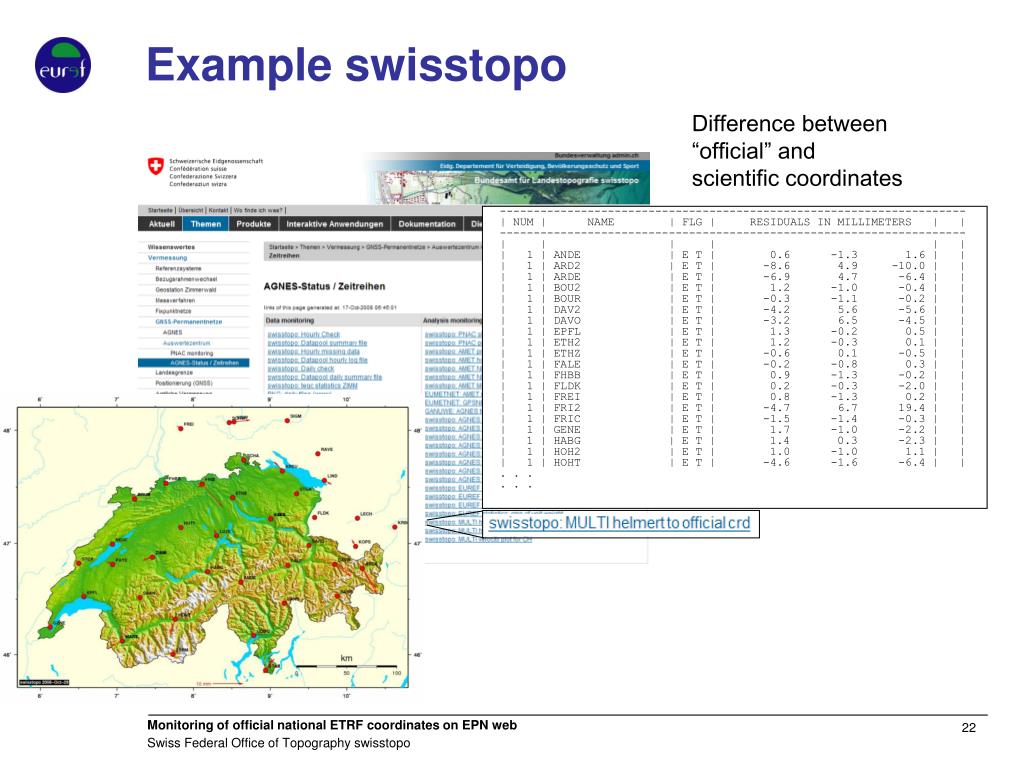Image resolution: width=1024 pixels, height=768 pixels.
Task: Click the ANDE row in residuals table
Action: [731, 255]
